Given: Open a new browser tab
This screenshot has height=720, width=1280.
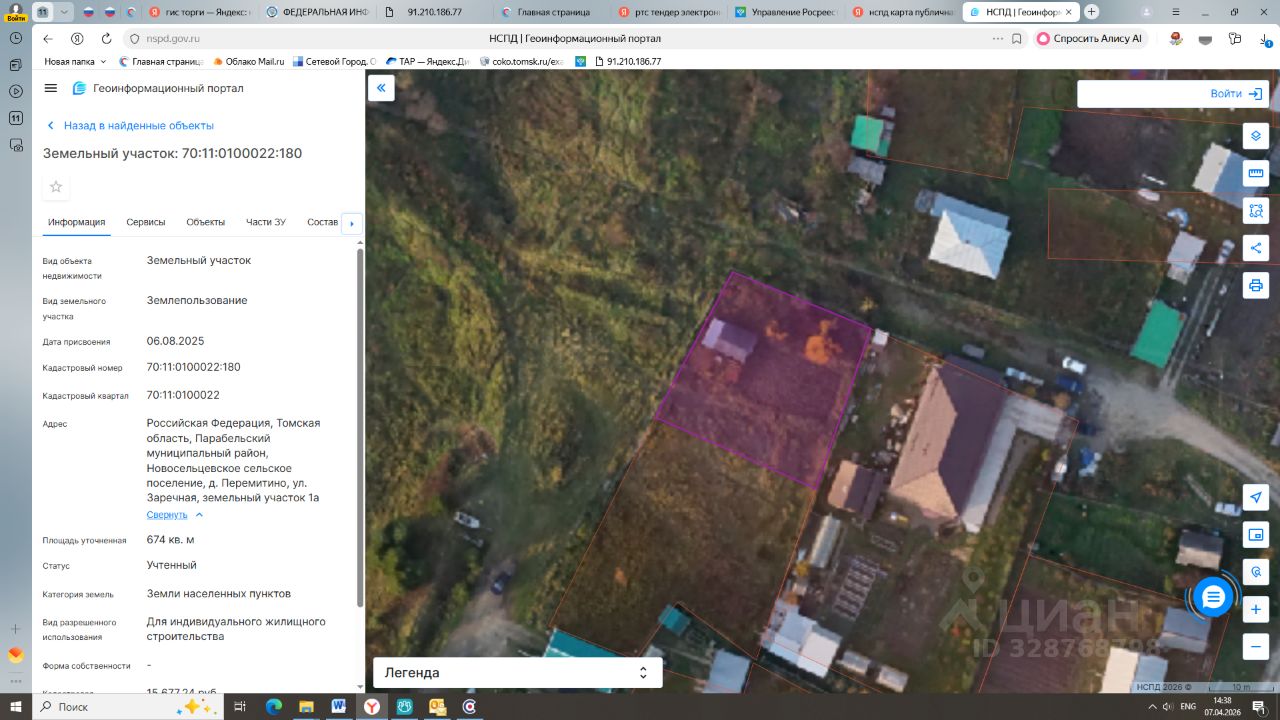Looking at the screenshot, I should pos(1091,12).
